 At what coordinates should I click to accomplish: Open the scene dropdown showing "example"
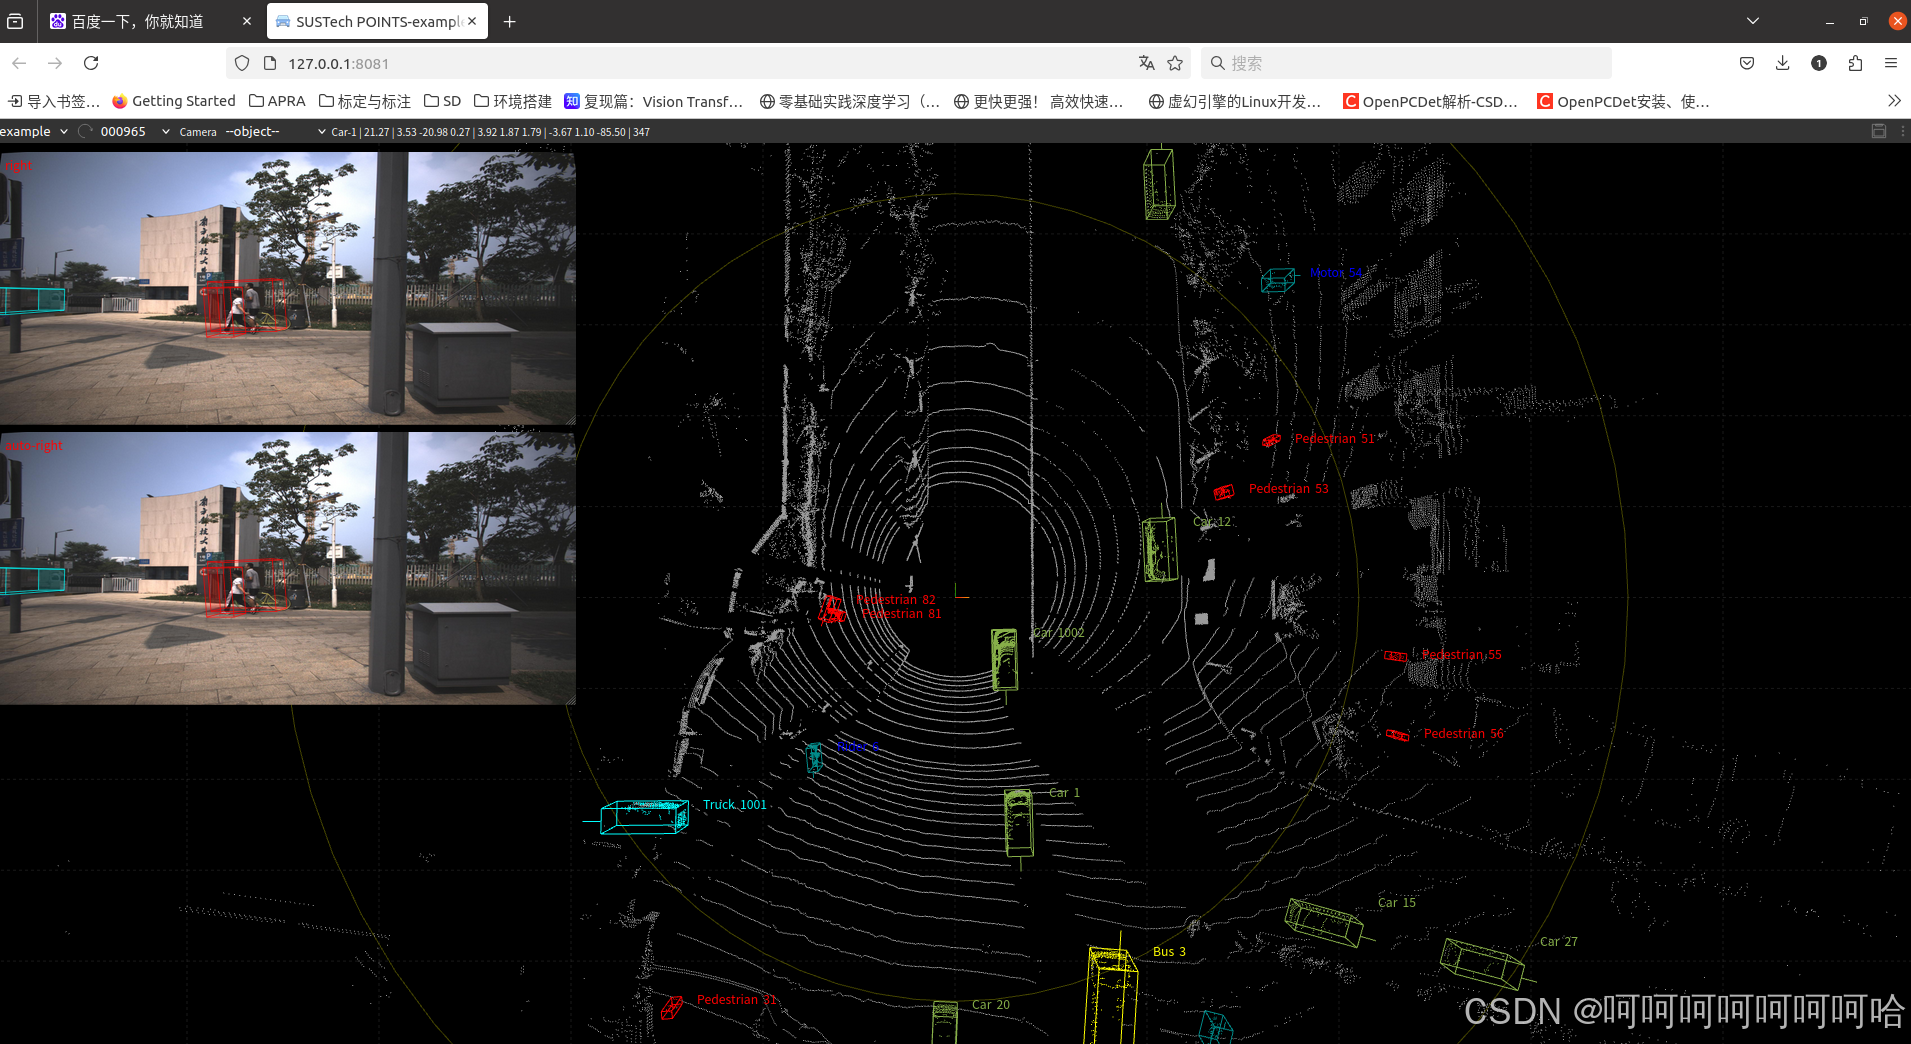(35, 131)
